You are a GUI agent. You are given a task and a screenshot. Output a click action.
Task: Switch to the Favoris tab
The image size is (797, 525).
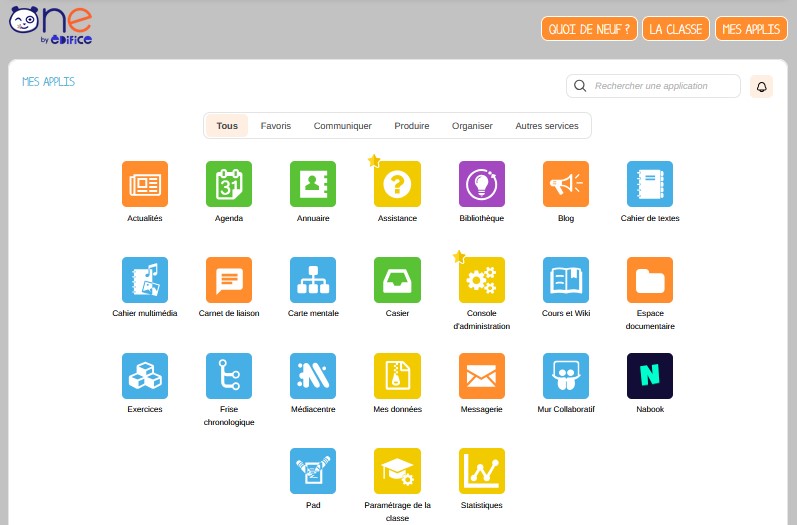pos(275,126)
